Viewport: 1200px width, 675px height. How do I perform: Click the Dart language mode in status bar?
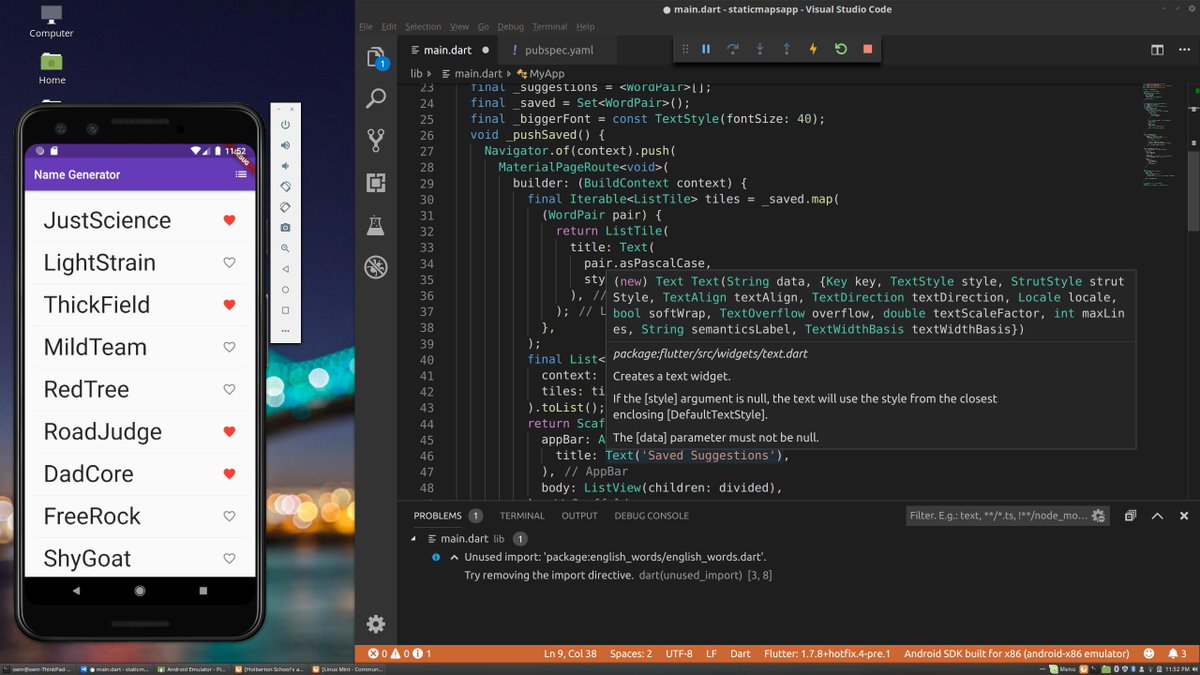(740, 653)
